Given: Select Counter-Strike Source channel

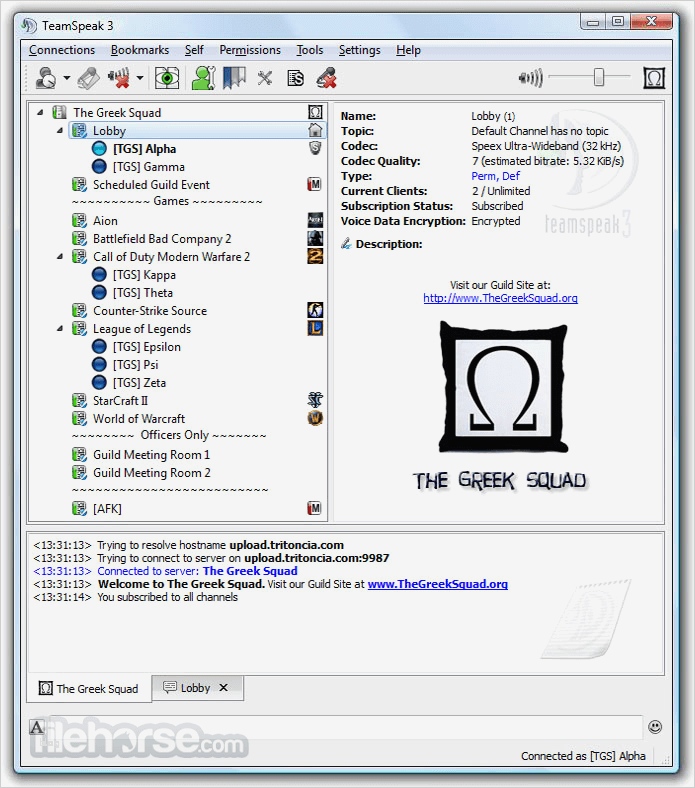Looking at the screenshot, I should (150, 311).
